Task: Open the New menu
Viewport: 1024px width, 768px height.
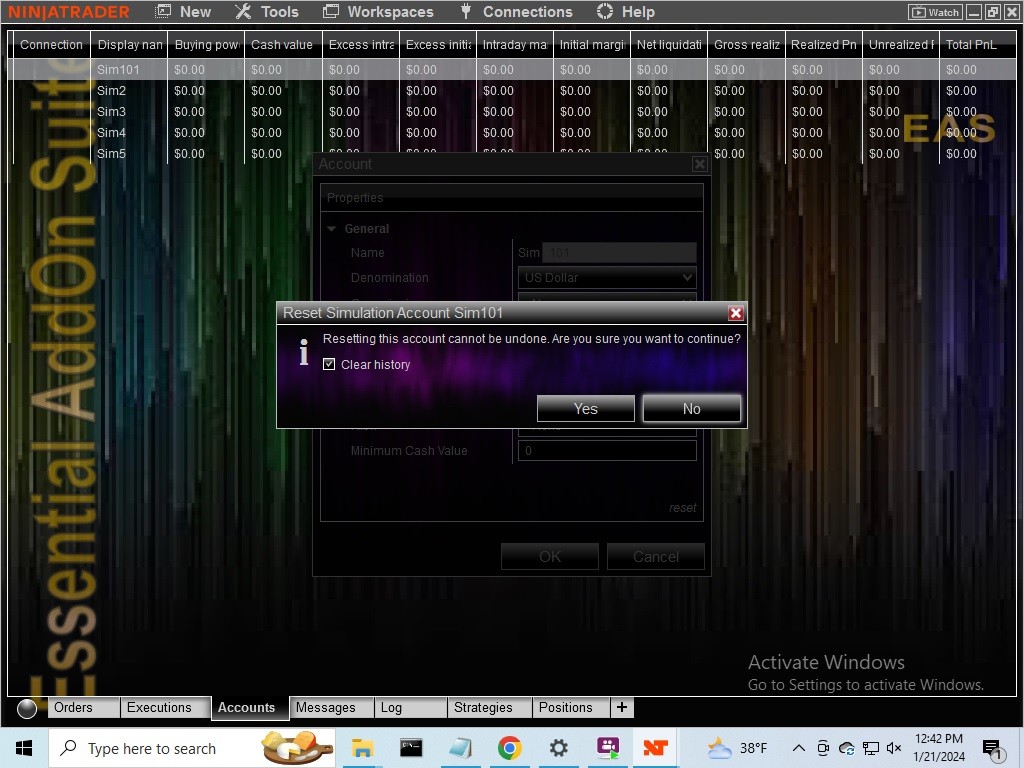Action: coord(184,12)
